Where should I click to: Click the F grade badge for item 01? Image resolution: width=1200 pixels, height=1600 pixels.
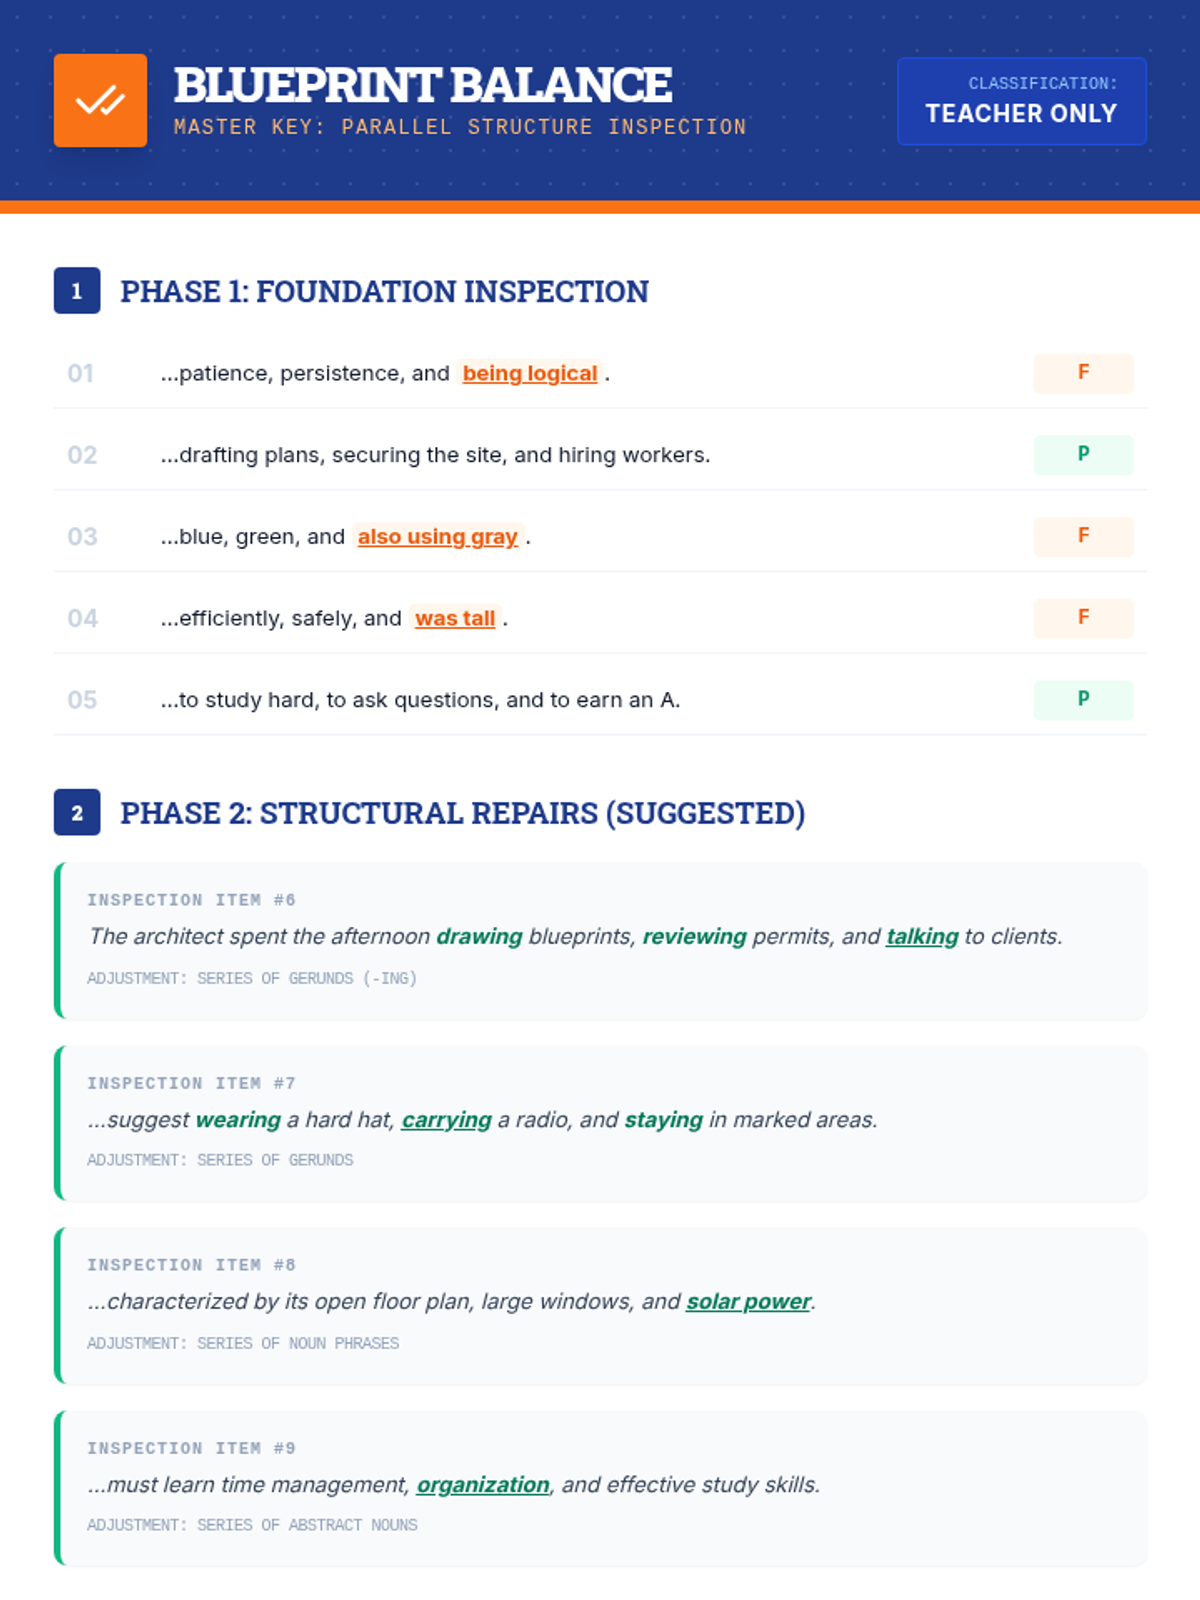[x=1083, y=373]
